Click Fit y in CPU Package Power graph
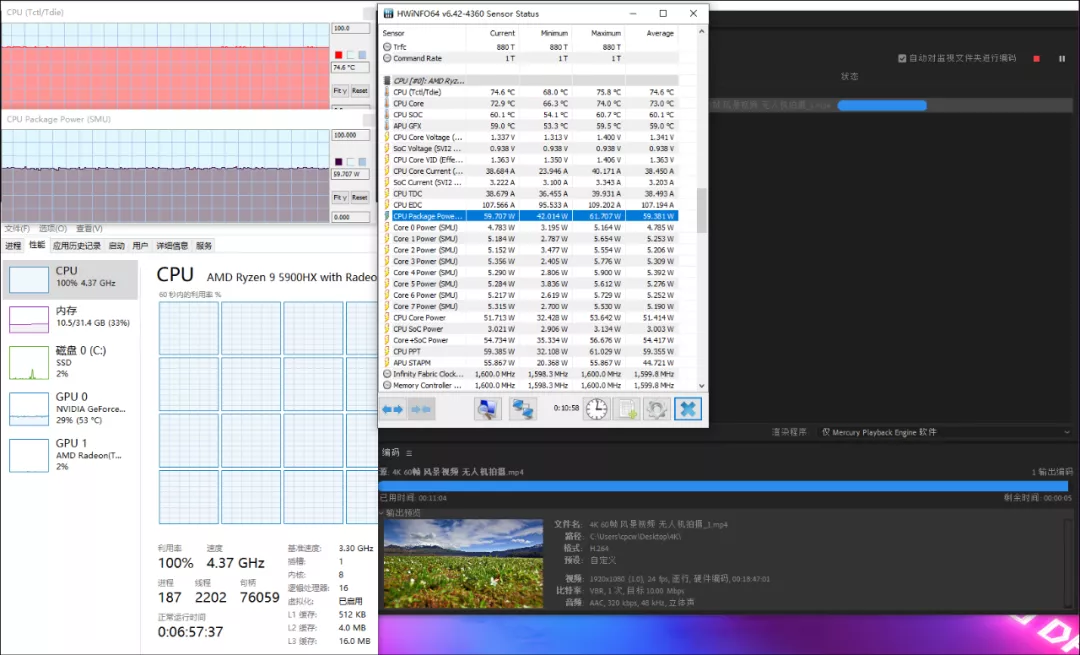The width and height of the screenshot is (1080, 655). [340, 198]
